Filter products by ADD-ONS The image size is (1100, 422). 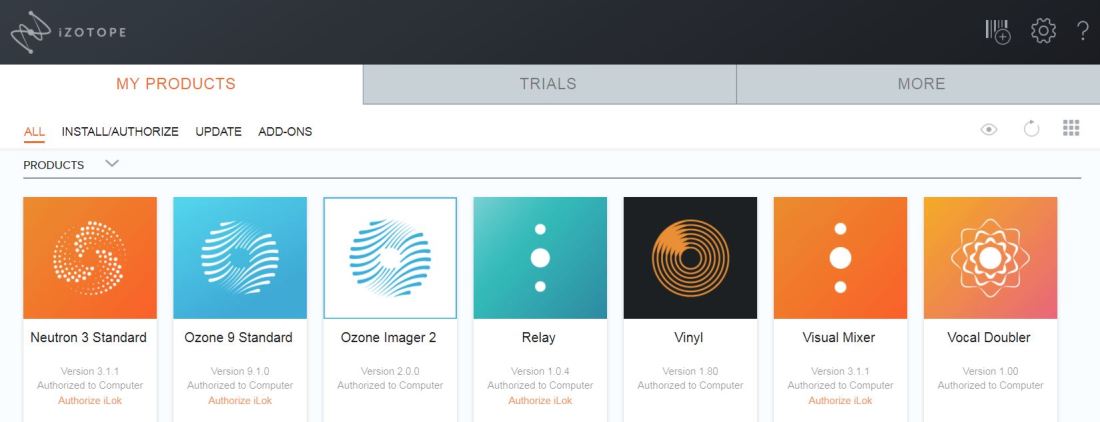click(x=285, y=131)
